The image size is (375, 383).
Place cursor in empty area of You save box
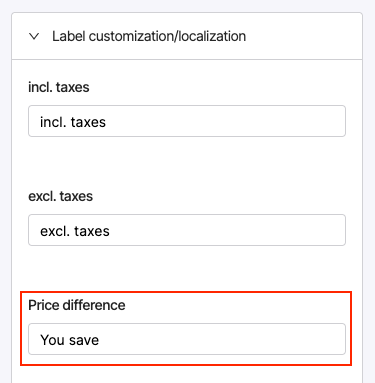(x=222, y=339)
